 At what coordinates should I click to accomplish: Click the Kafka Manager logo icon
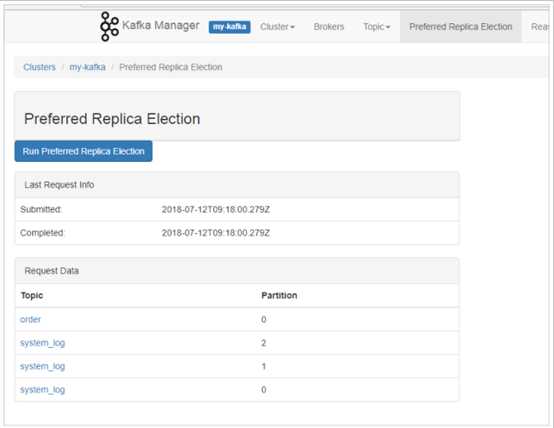coord(109,27)
